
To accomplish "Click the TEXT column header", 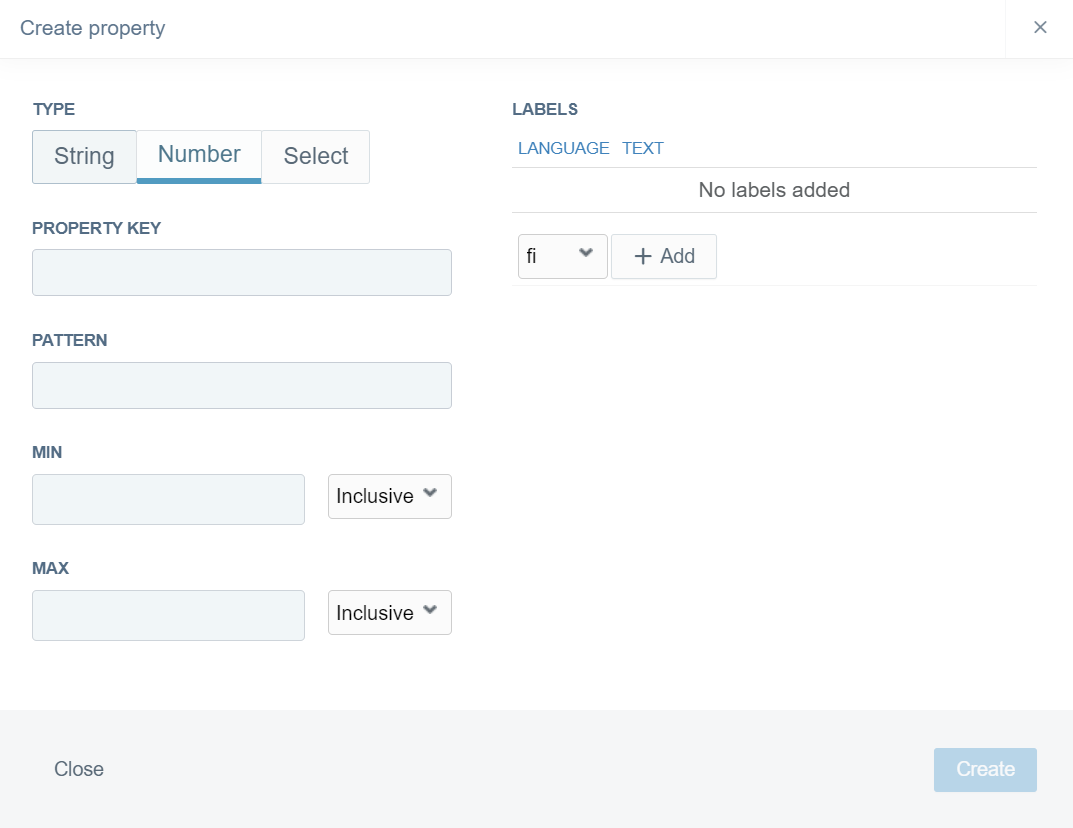I will (642, 148).
